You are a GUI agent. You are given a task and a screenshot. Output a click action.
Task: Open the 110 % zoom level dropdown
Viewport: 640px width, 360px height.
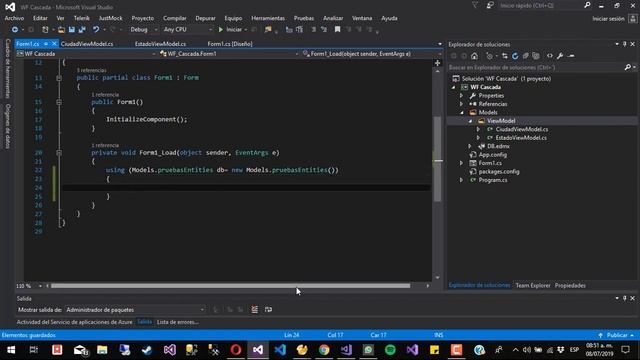pyautogui.click(x=29, y=286)
